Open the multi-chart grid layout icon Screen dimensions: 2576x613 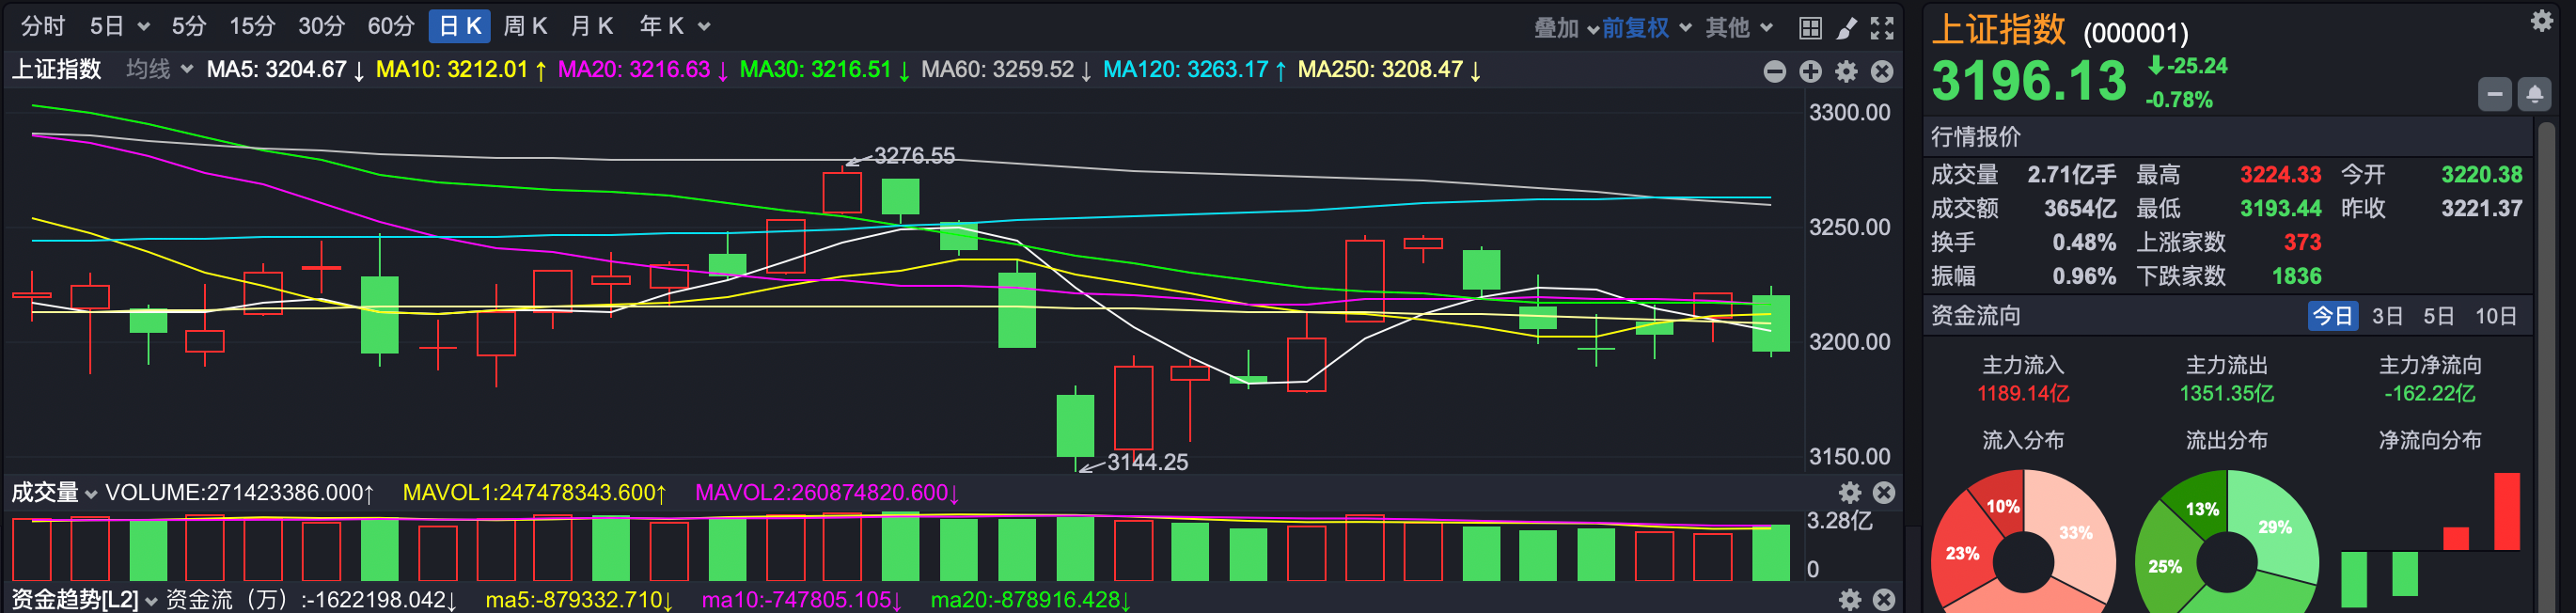1810,28
